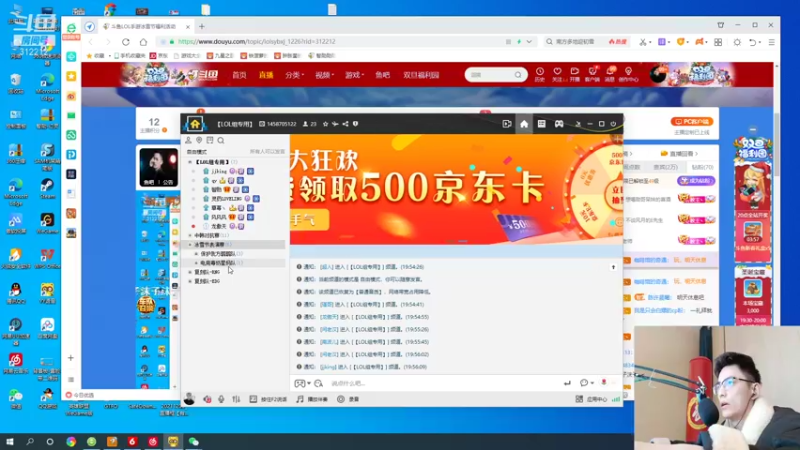800x450 pixels.
Task: Click the PC客户端 button on Douyu page
Action: tap(692, 121)
